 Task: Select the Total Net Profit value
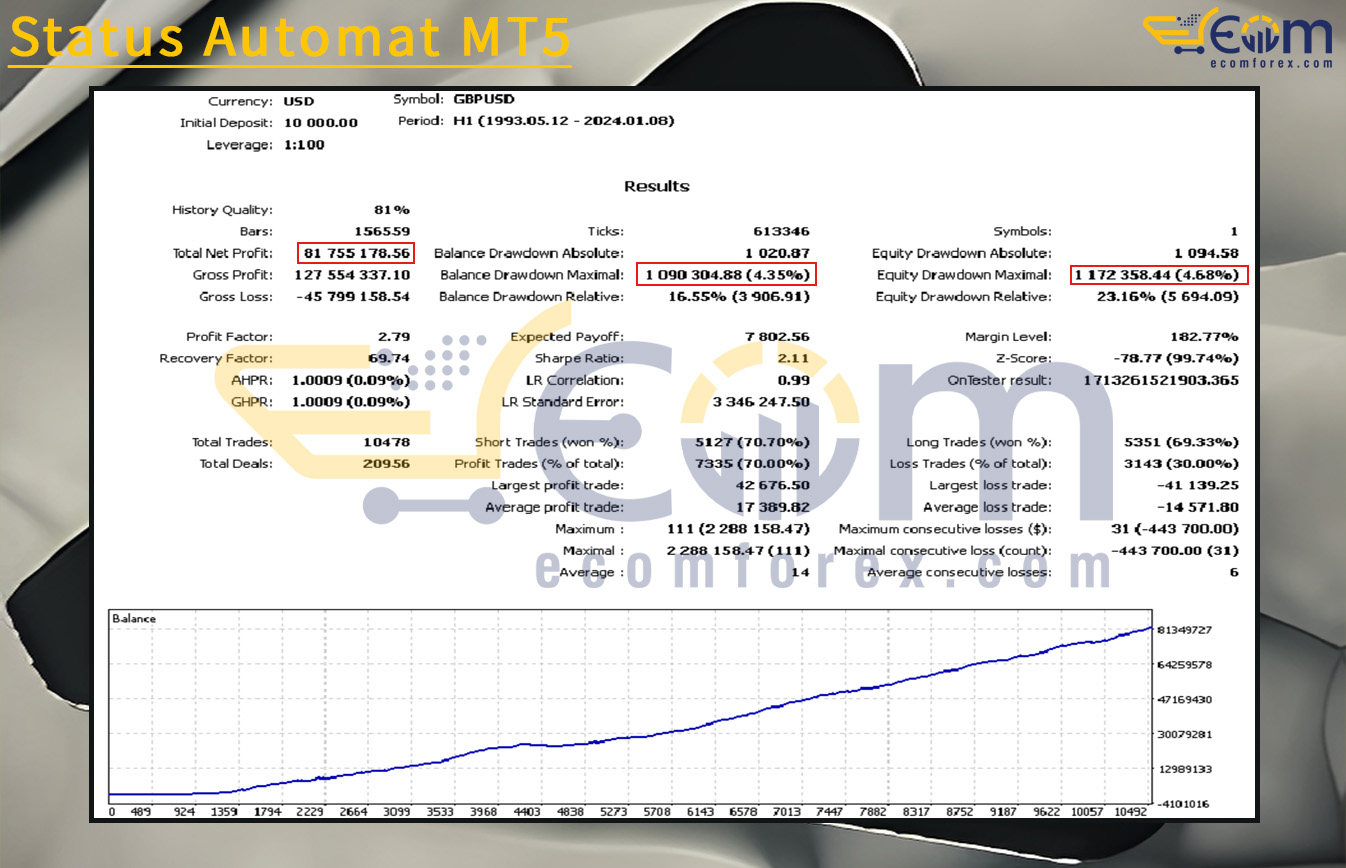coord(355,254)
